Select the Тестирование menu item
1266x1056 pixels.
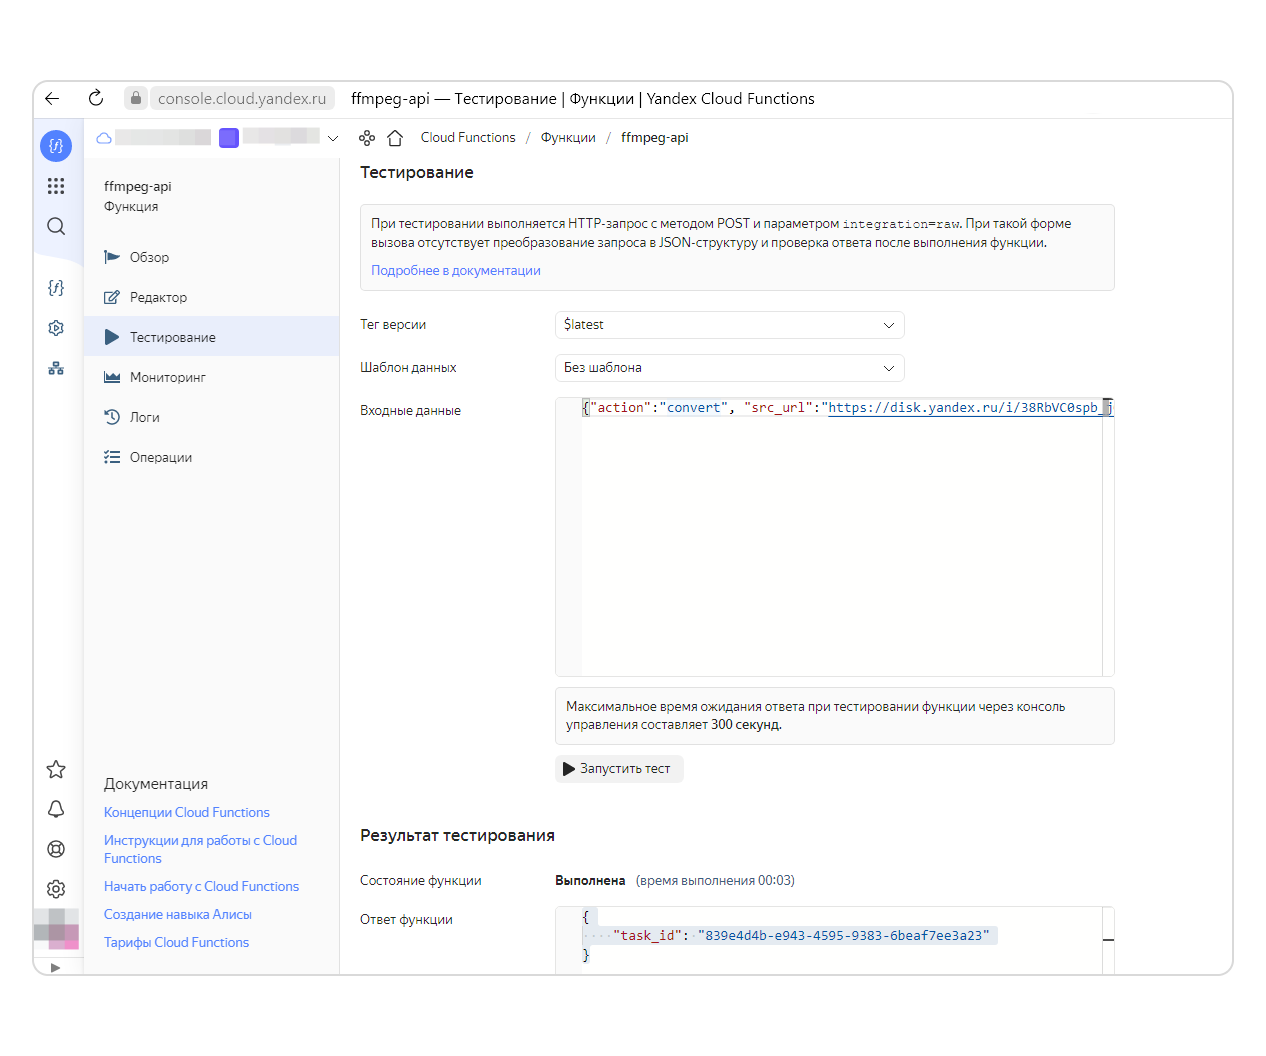pos(212,337)
